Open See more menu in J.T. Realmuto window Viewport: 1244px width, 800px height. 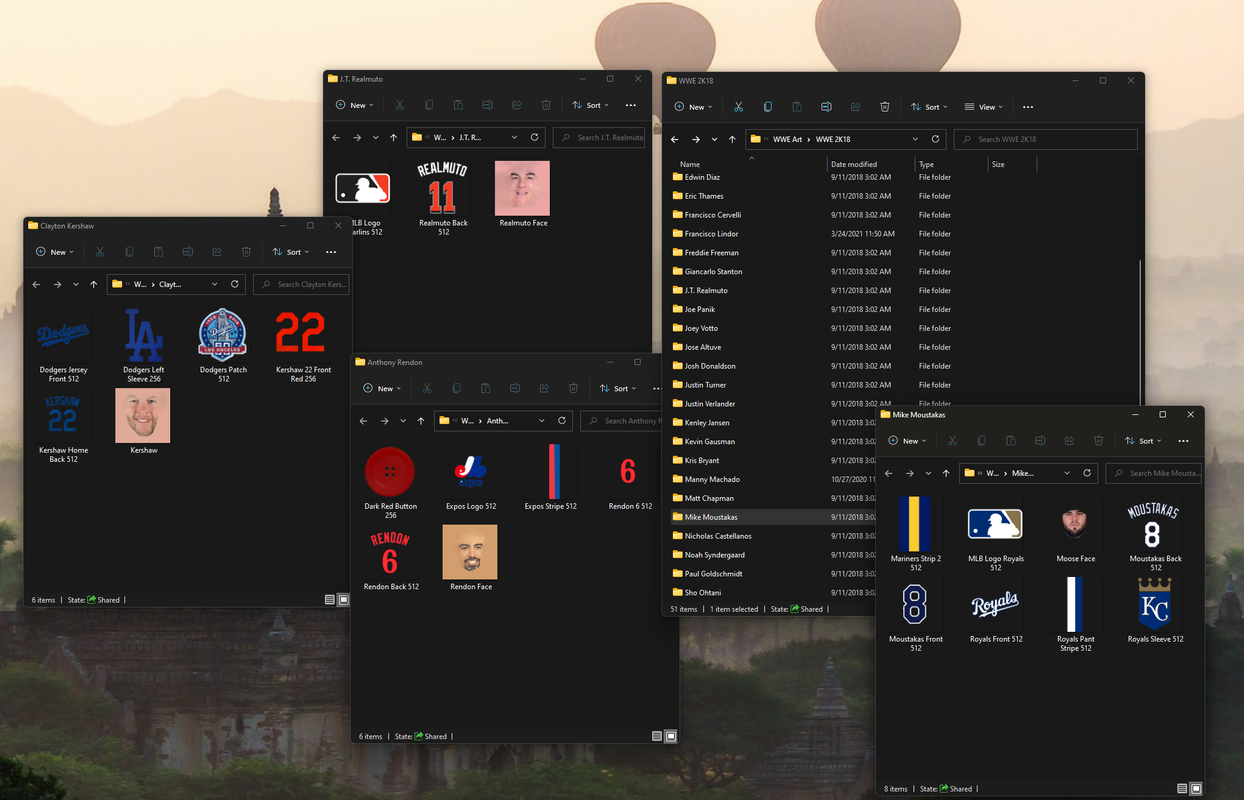630,105
